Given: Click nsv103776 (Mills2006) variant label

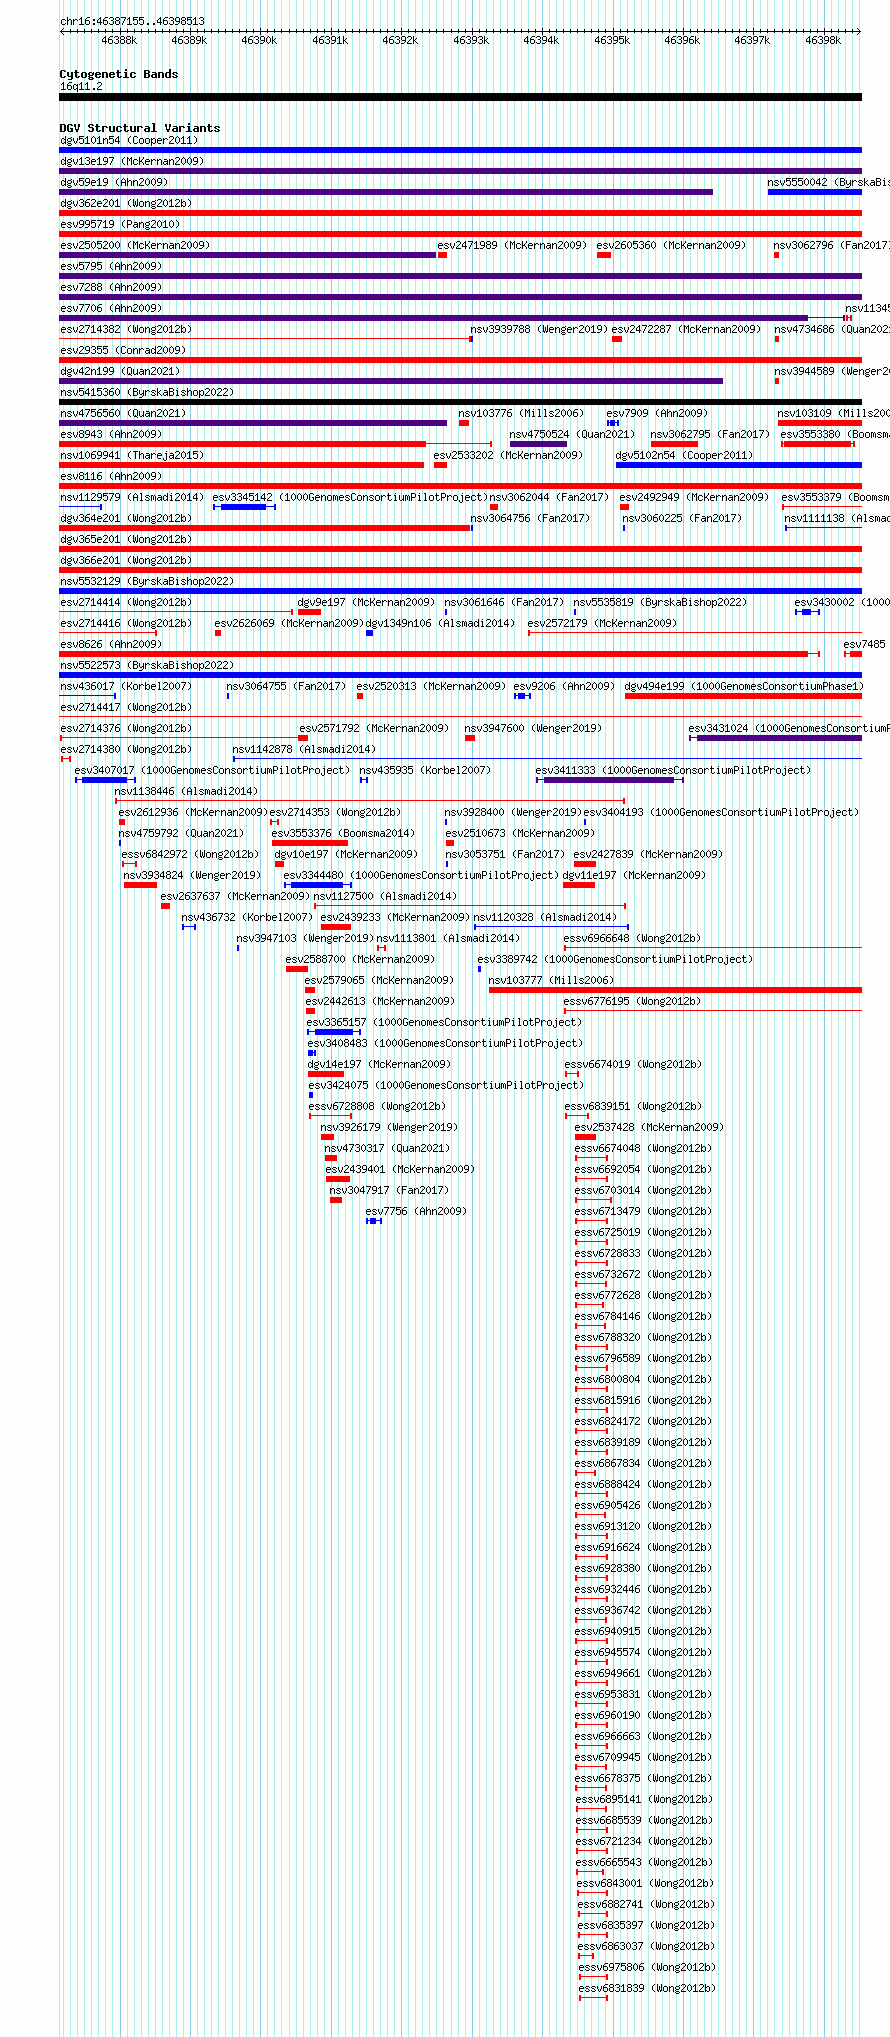Looking at the screenshot, I should tap(521, 413).
